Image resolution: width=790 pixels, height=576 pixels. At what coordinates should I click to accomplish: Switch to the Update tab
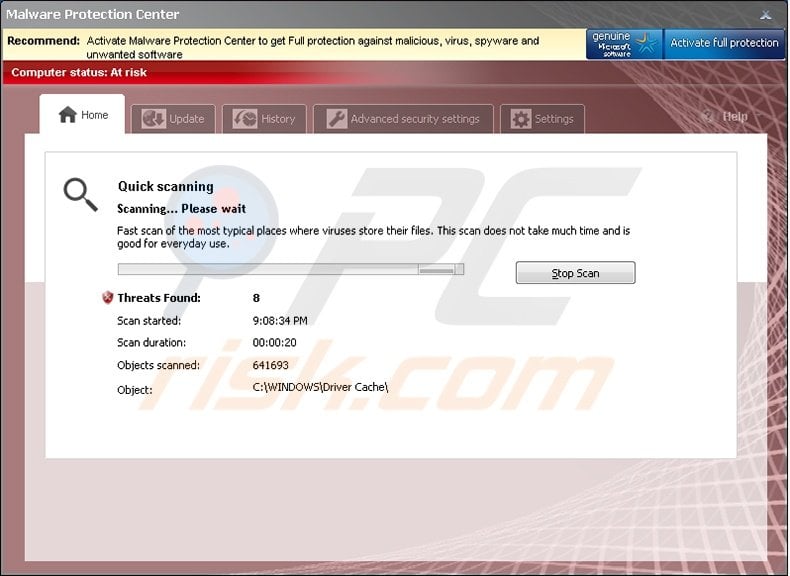173,119
